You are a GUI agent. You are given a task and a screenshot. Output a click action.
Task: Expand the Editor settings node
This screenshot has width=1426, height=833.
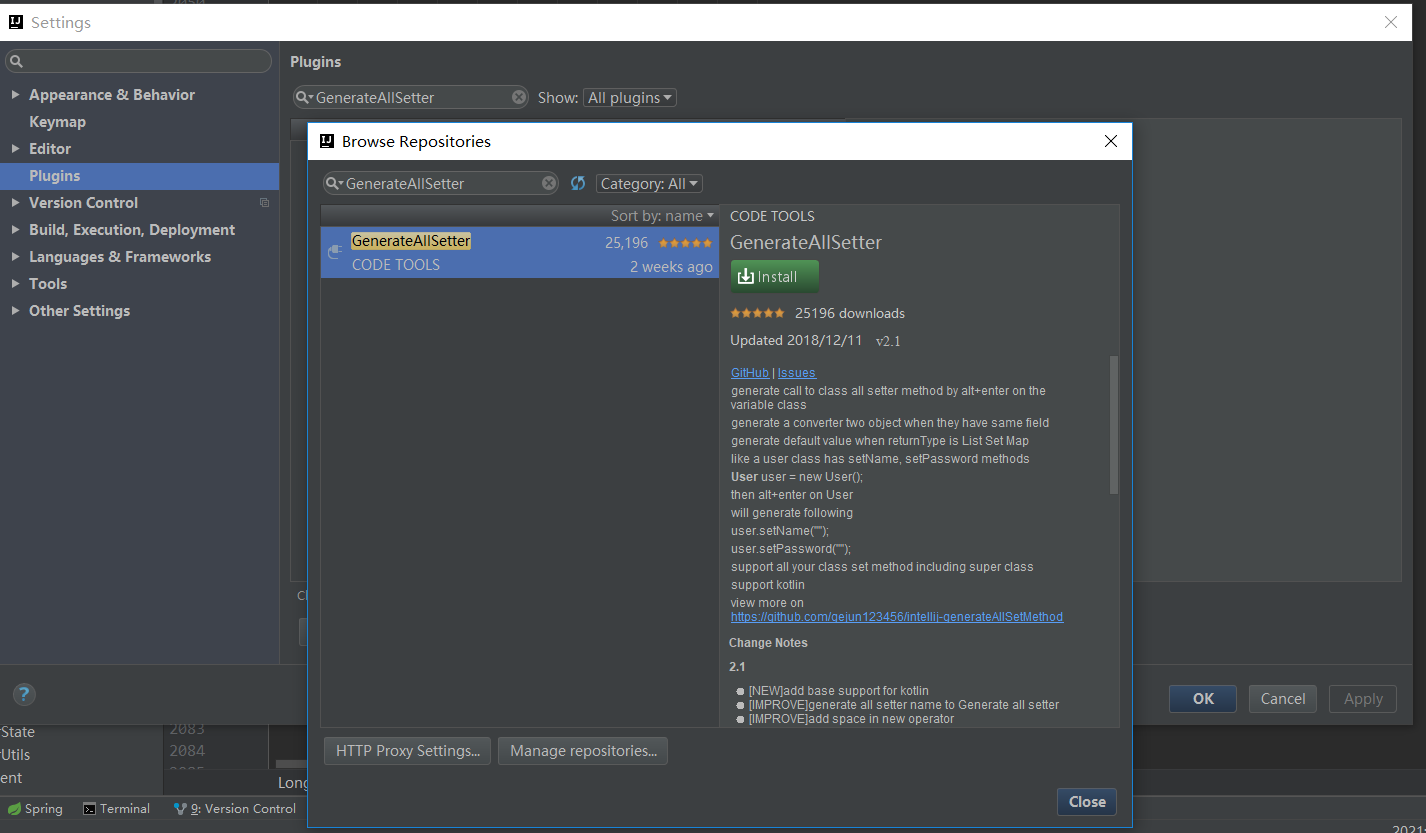pyautogui.click(x=15, y=149)
